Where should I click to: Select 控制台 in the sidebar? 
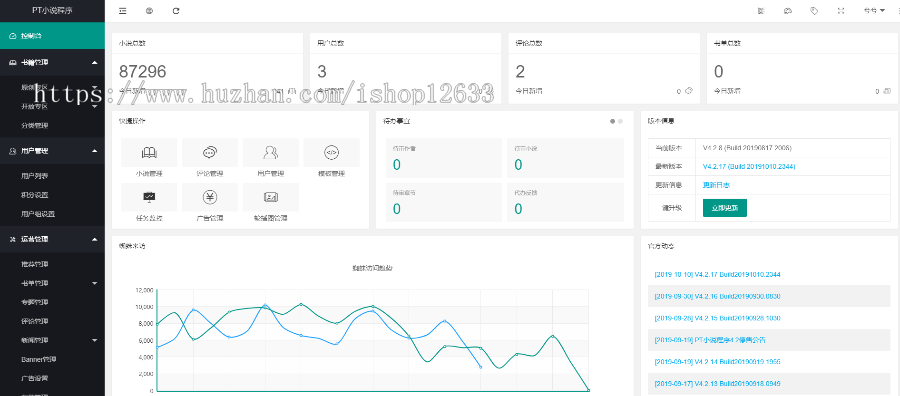pos(52,36)
